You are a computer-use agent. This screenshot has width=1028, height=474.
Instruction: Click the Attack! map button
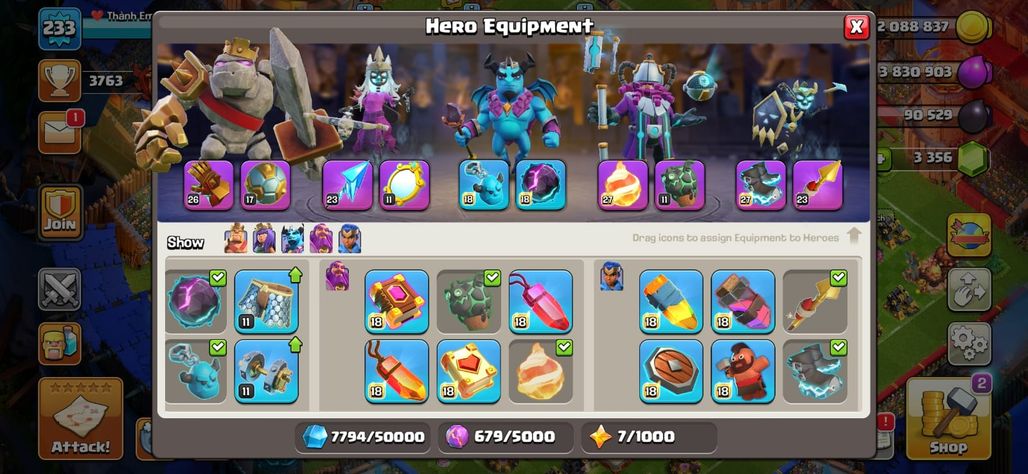pyautogui.click(x=81, y=418)
